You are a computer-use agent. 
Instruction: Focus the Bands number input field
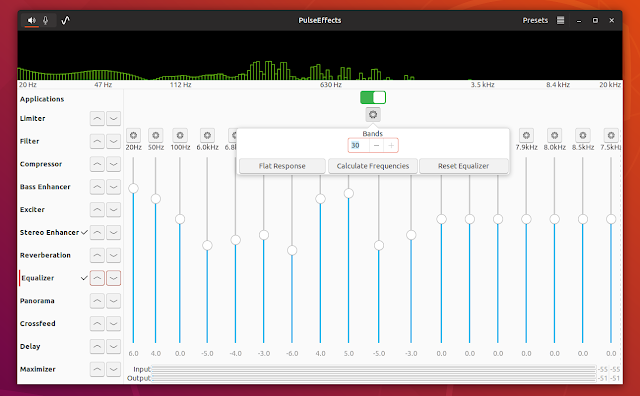coord(359,145)
